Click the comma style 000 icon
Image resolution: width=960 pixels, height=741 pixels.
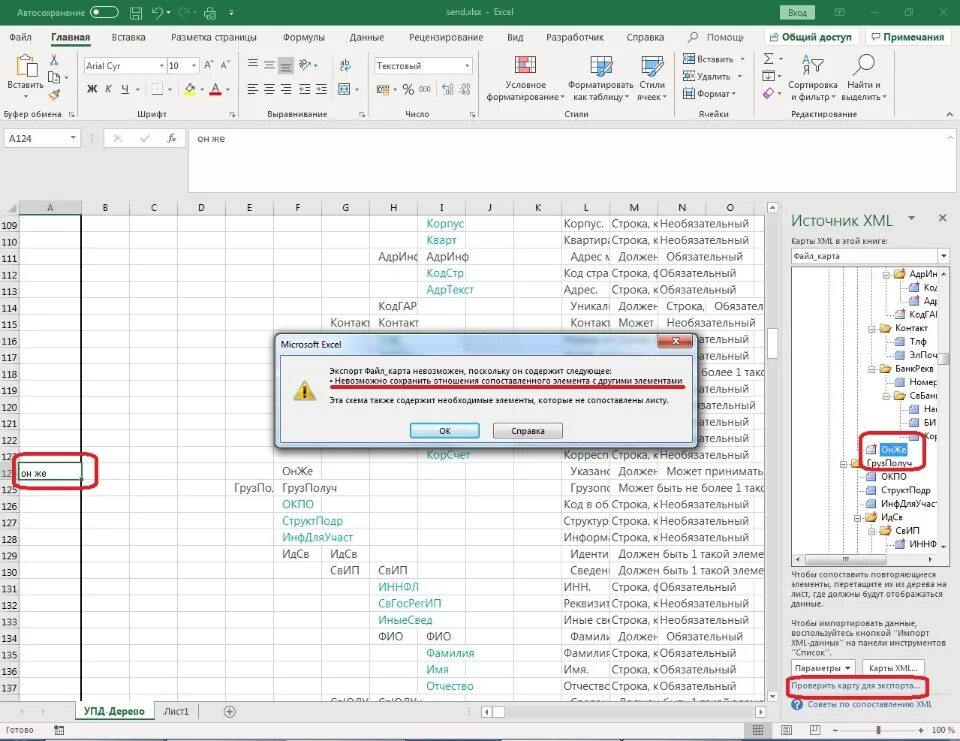pyautogui.click(x=424, y=89)
